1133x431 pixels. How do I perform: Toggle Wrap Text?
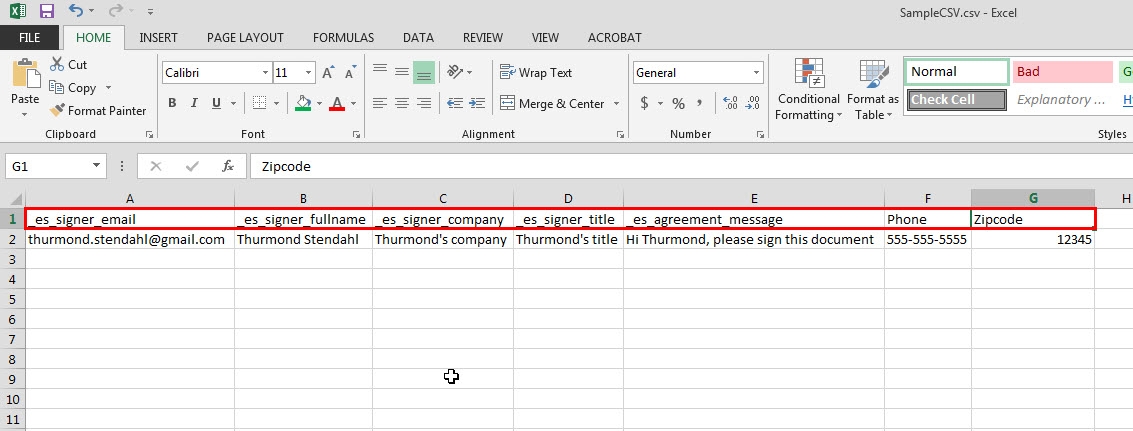pyautogui.click(x=536, y=72)
